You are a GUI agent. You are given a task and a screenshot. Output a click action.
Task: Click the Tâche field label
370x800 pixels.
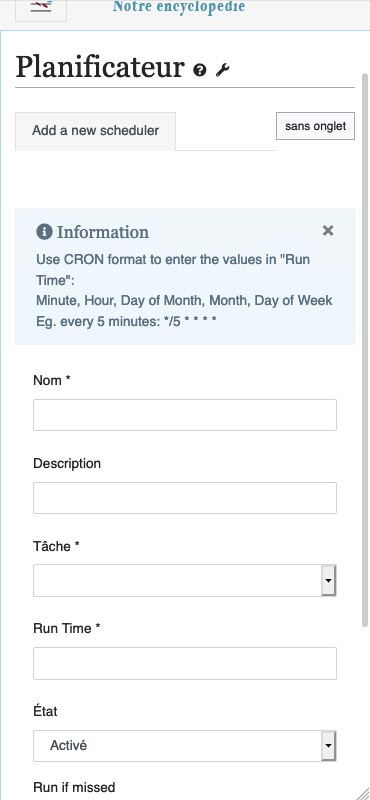click(56, 546)
